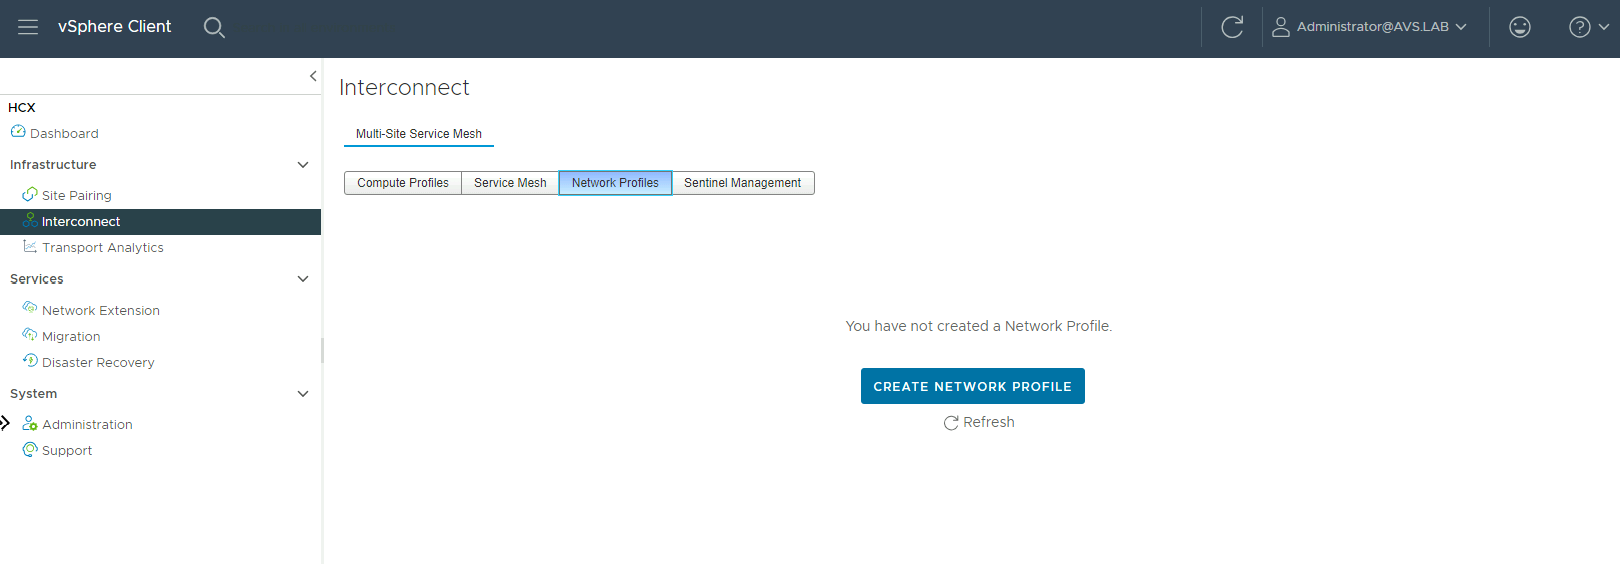Click the sidebar resize handle
Screen dimensions: 1620x564
(x=322, y=350)
